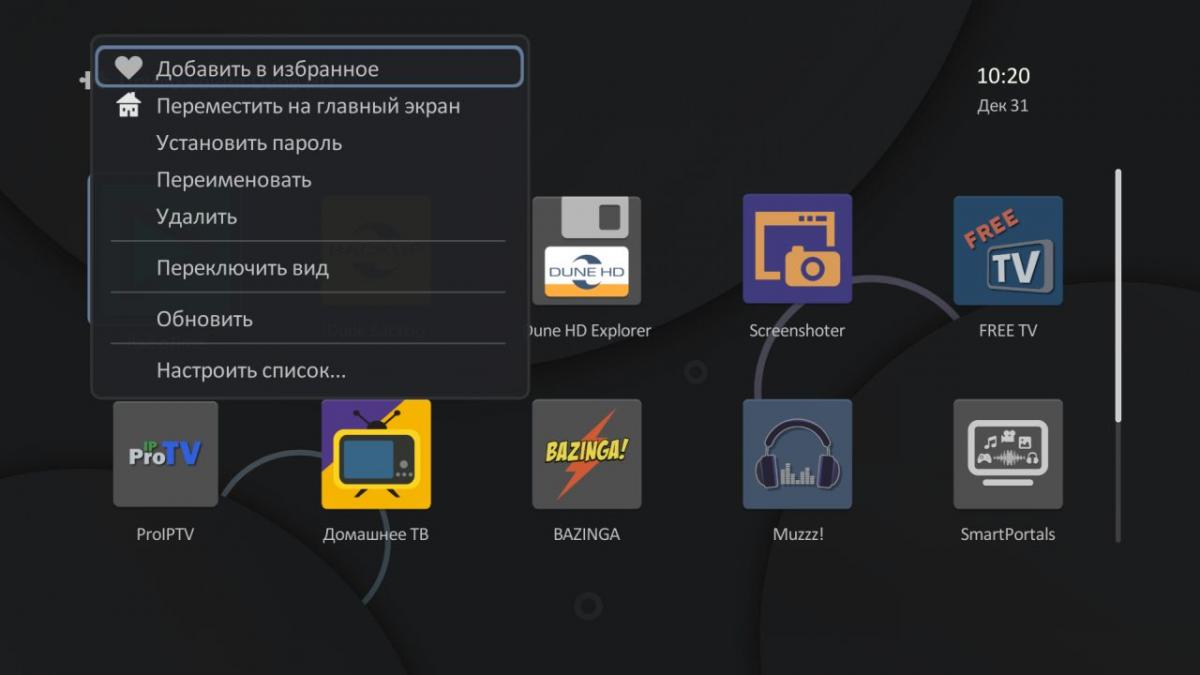Click the house icon in context menu
This screenshot has height=675, width=1200.
tap(129, 105)
